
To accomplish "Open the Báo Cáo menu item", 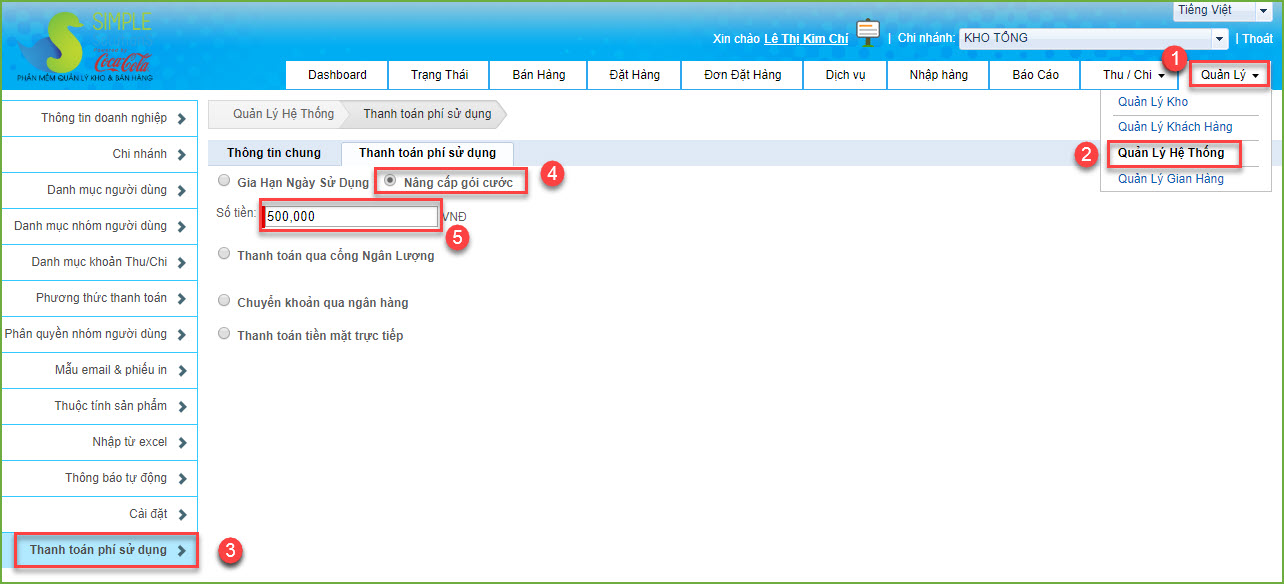I will pos(1035,75).
